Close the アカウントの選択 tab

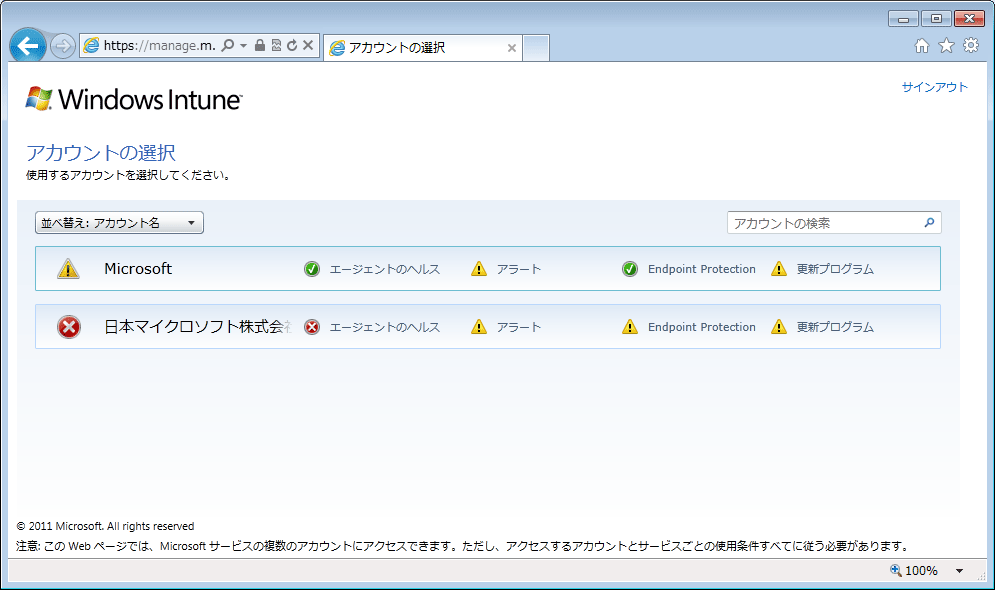pos(511,48)
